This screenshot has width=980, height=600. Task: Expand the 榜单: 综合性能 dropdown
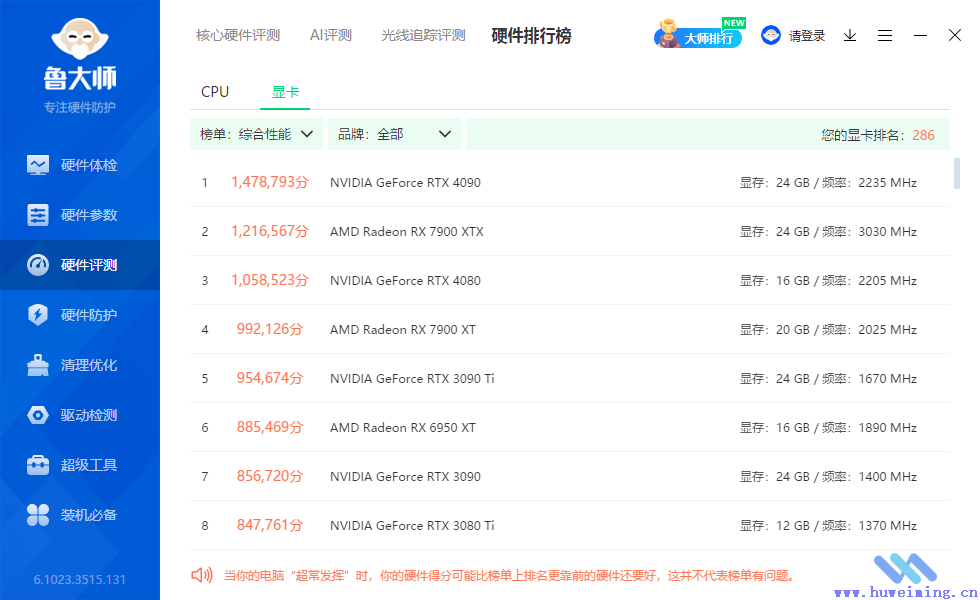coord(256,134)
